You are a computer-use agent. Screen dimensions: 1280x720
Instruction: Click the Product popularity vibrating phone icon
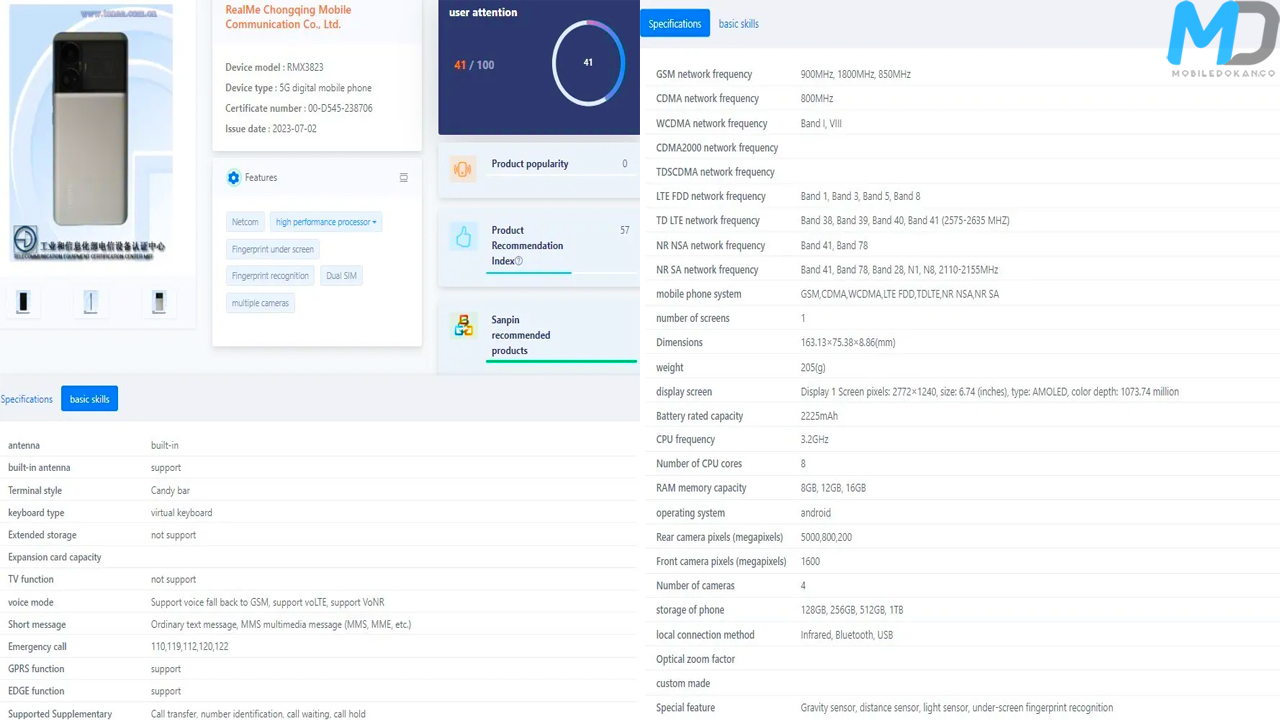tap(462, 169)
